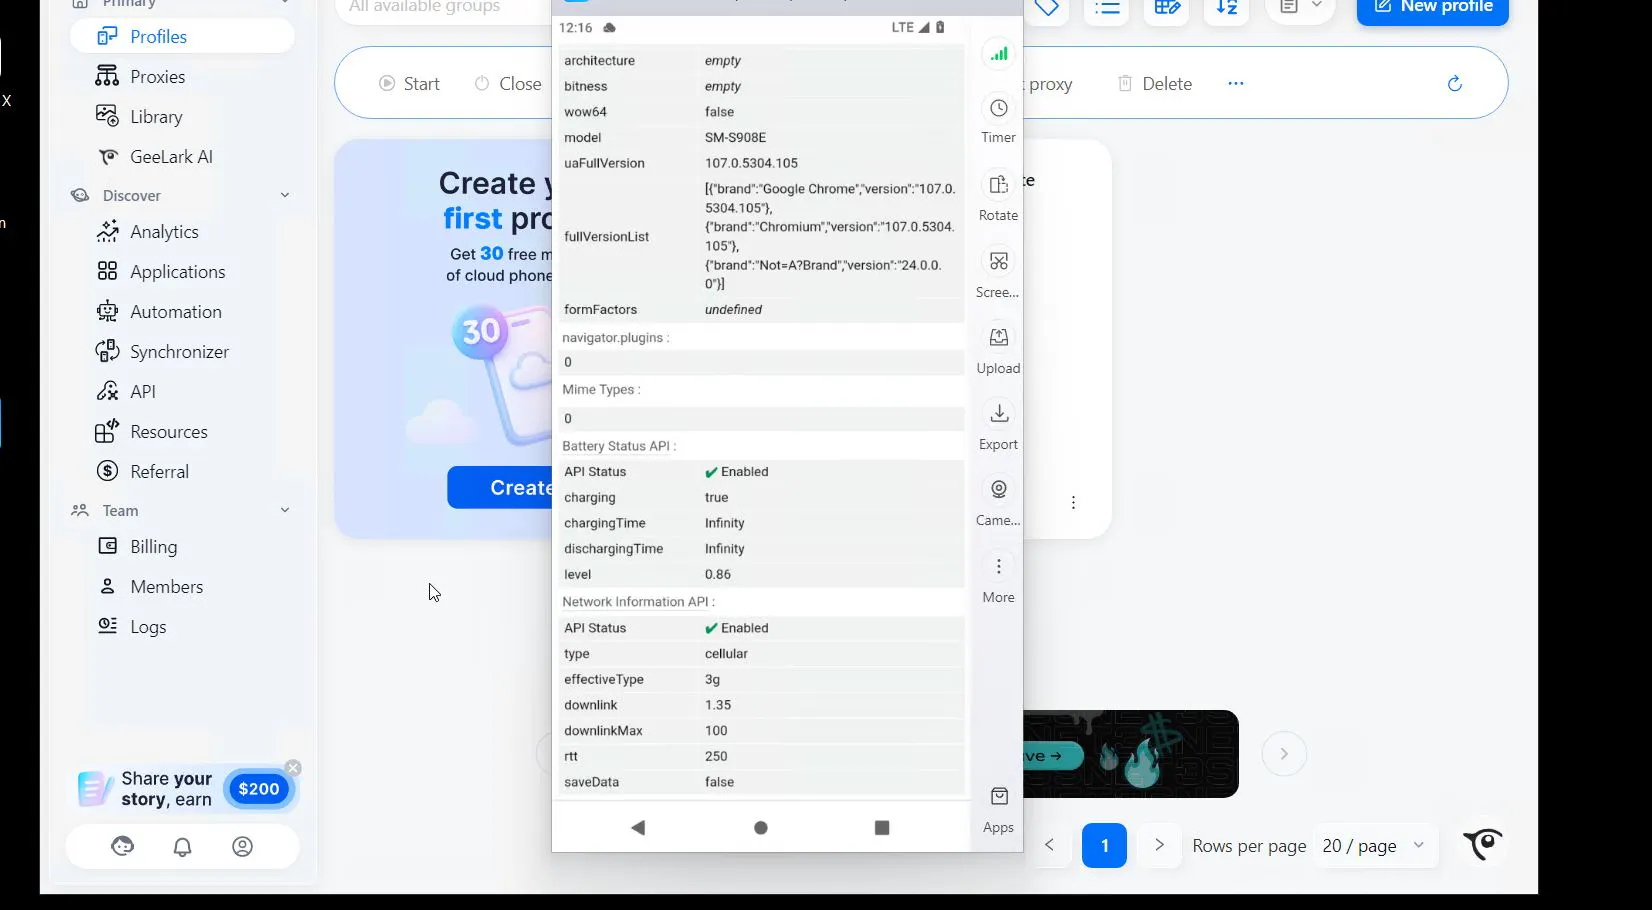Click the Delete button

1154,84
